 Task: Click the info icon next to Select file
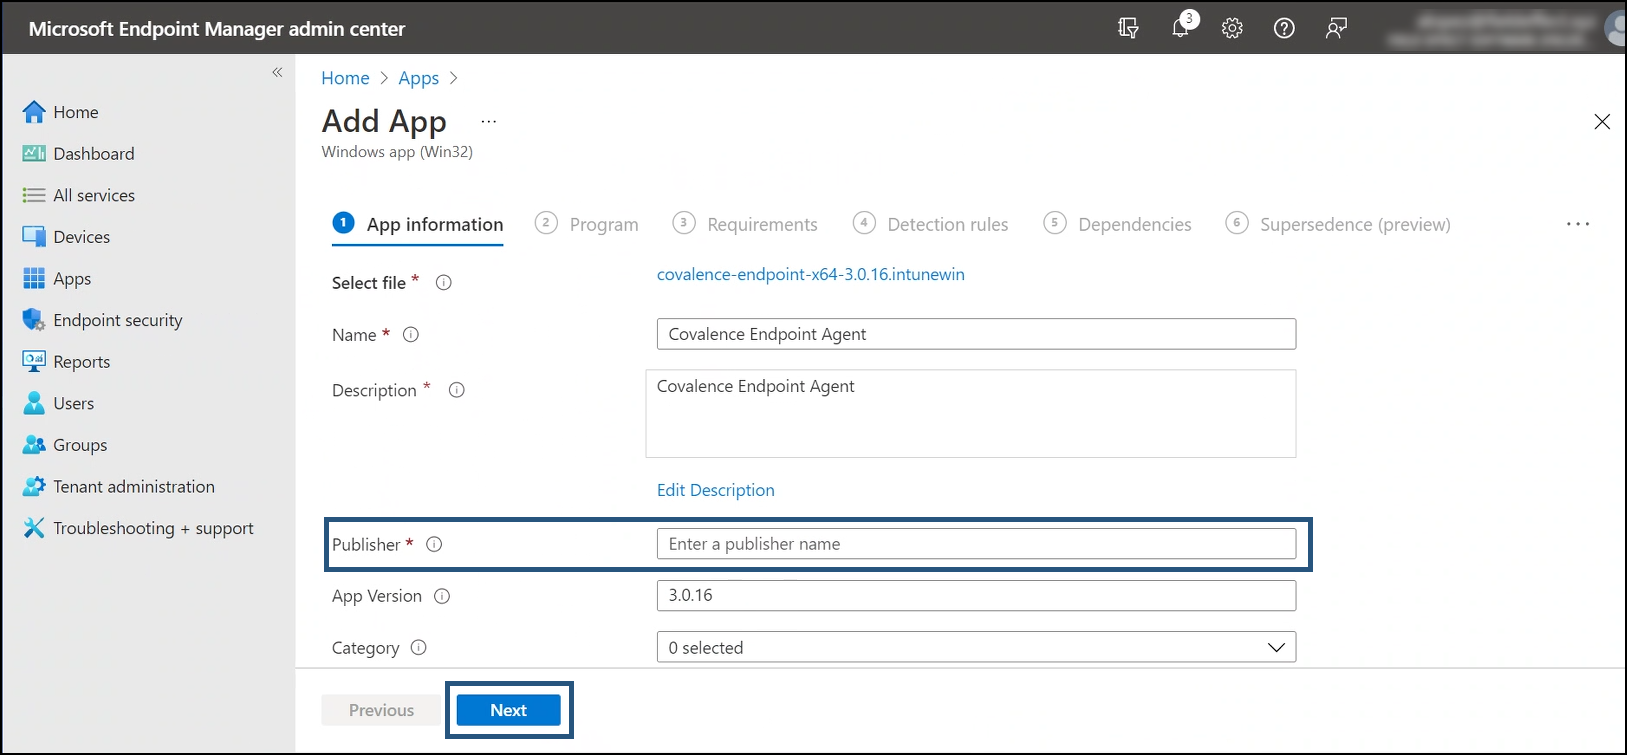pos(444,283)
